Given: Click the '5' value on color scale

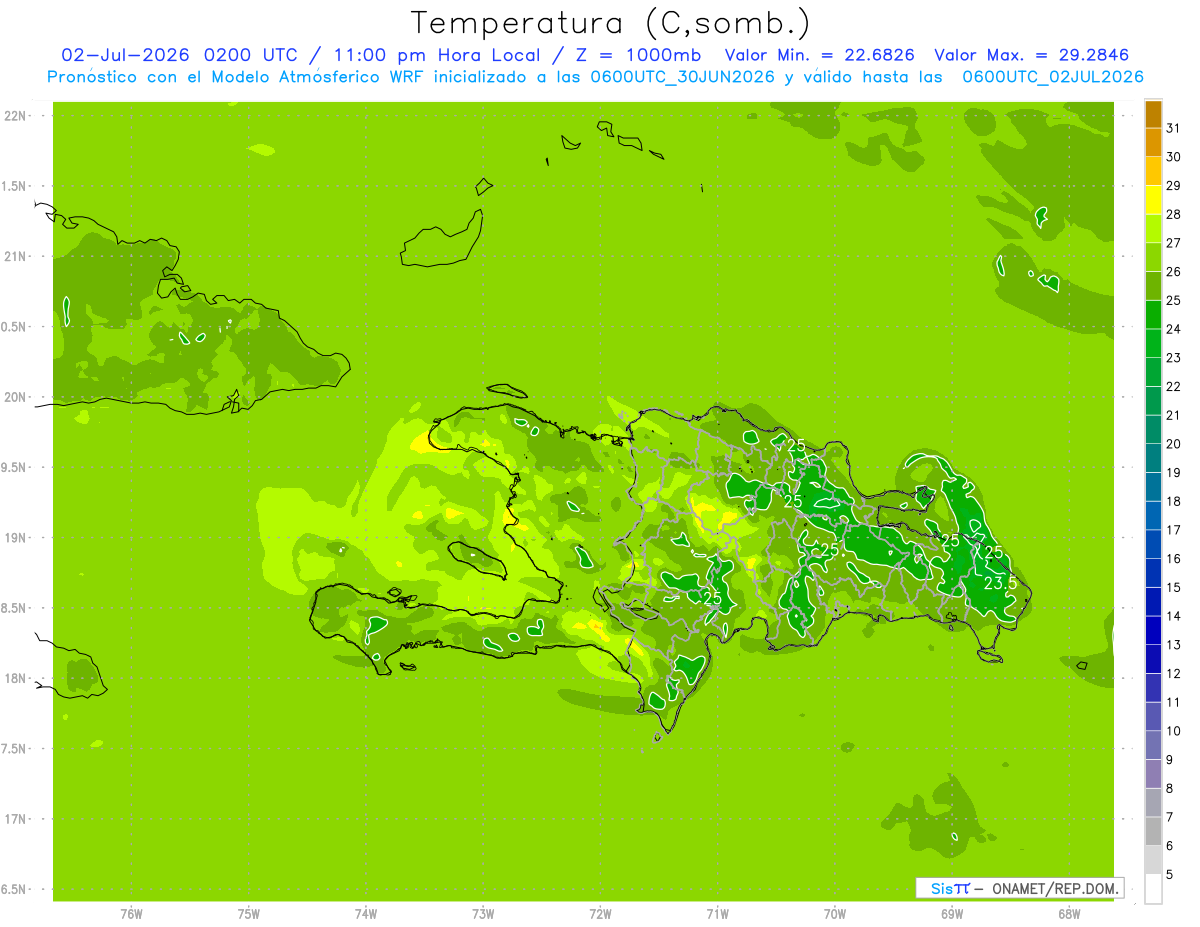Looking at the screenshot, I should [x=1170, y=876].
